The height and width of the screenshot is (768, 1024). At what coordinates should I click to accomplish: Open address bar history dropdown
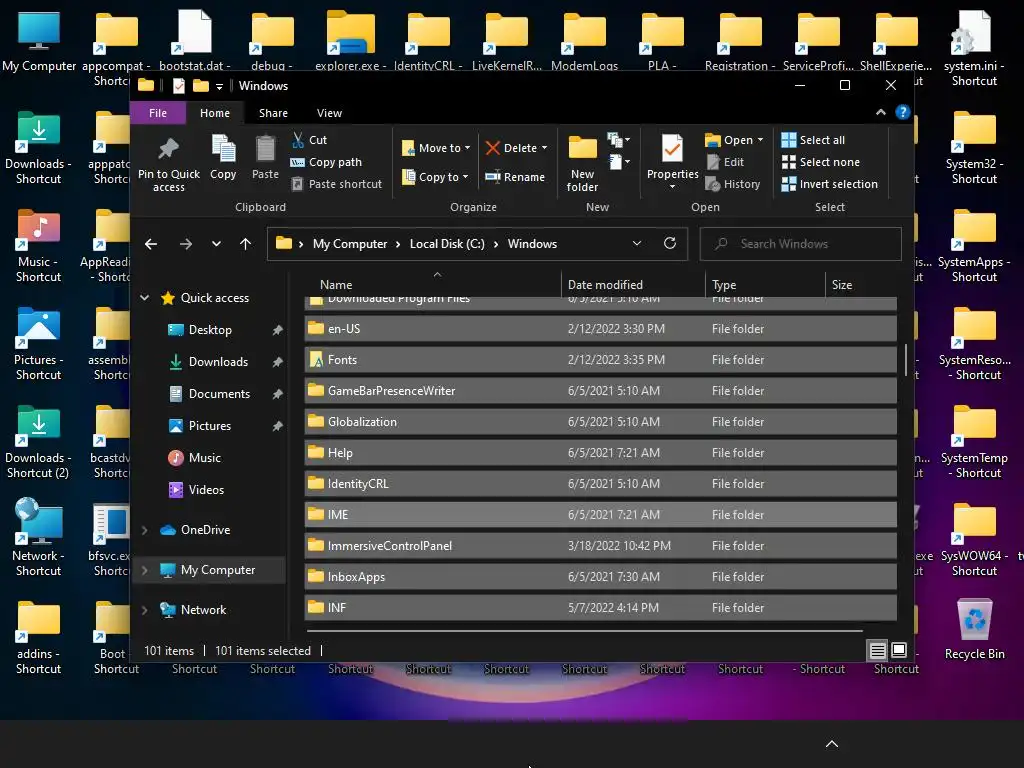pyautogui.click(x=637, y=244)
